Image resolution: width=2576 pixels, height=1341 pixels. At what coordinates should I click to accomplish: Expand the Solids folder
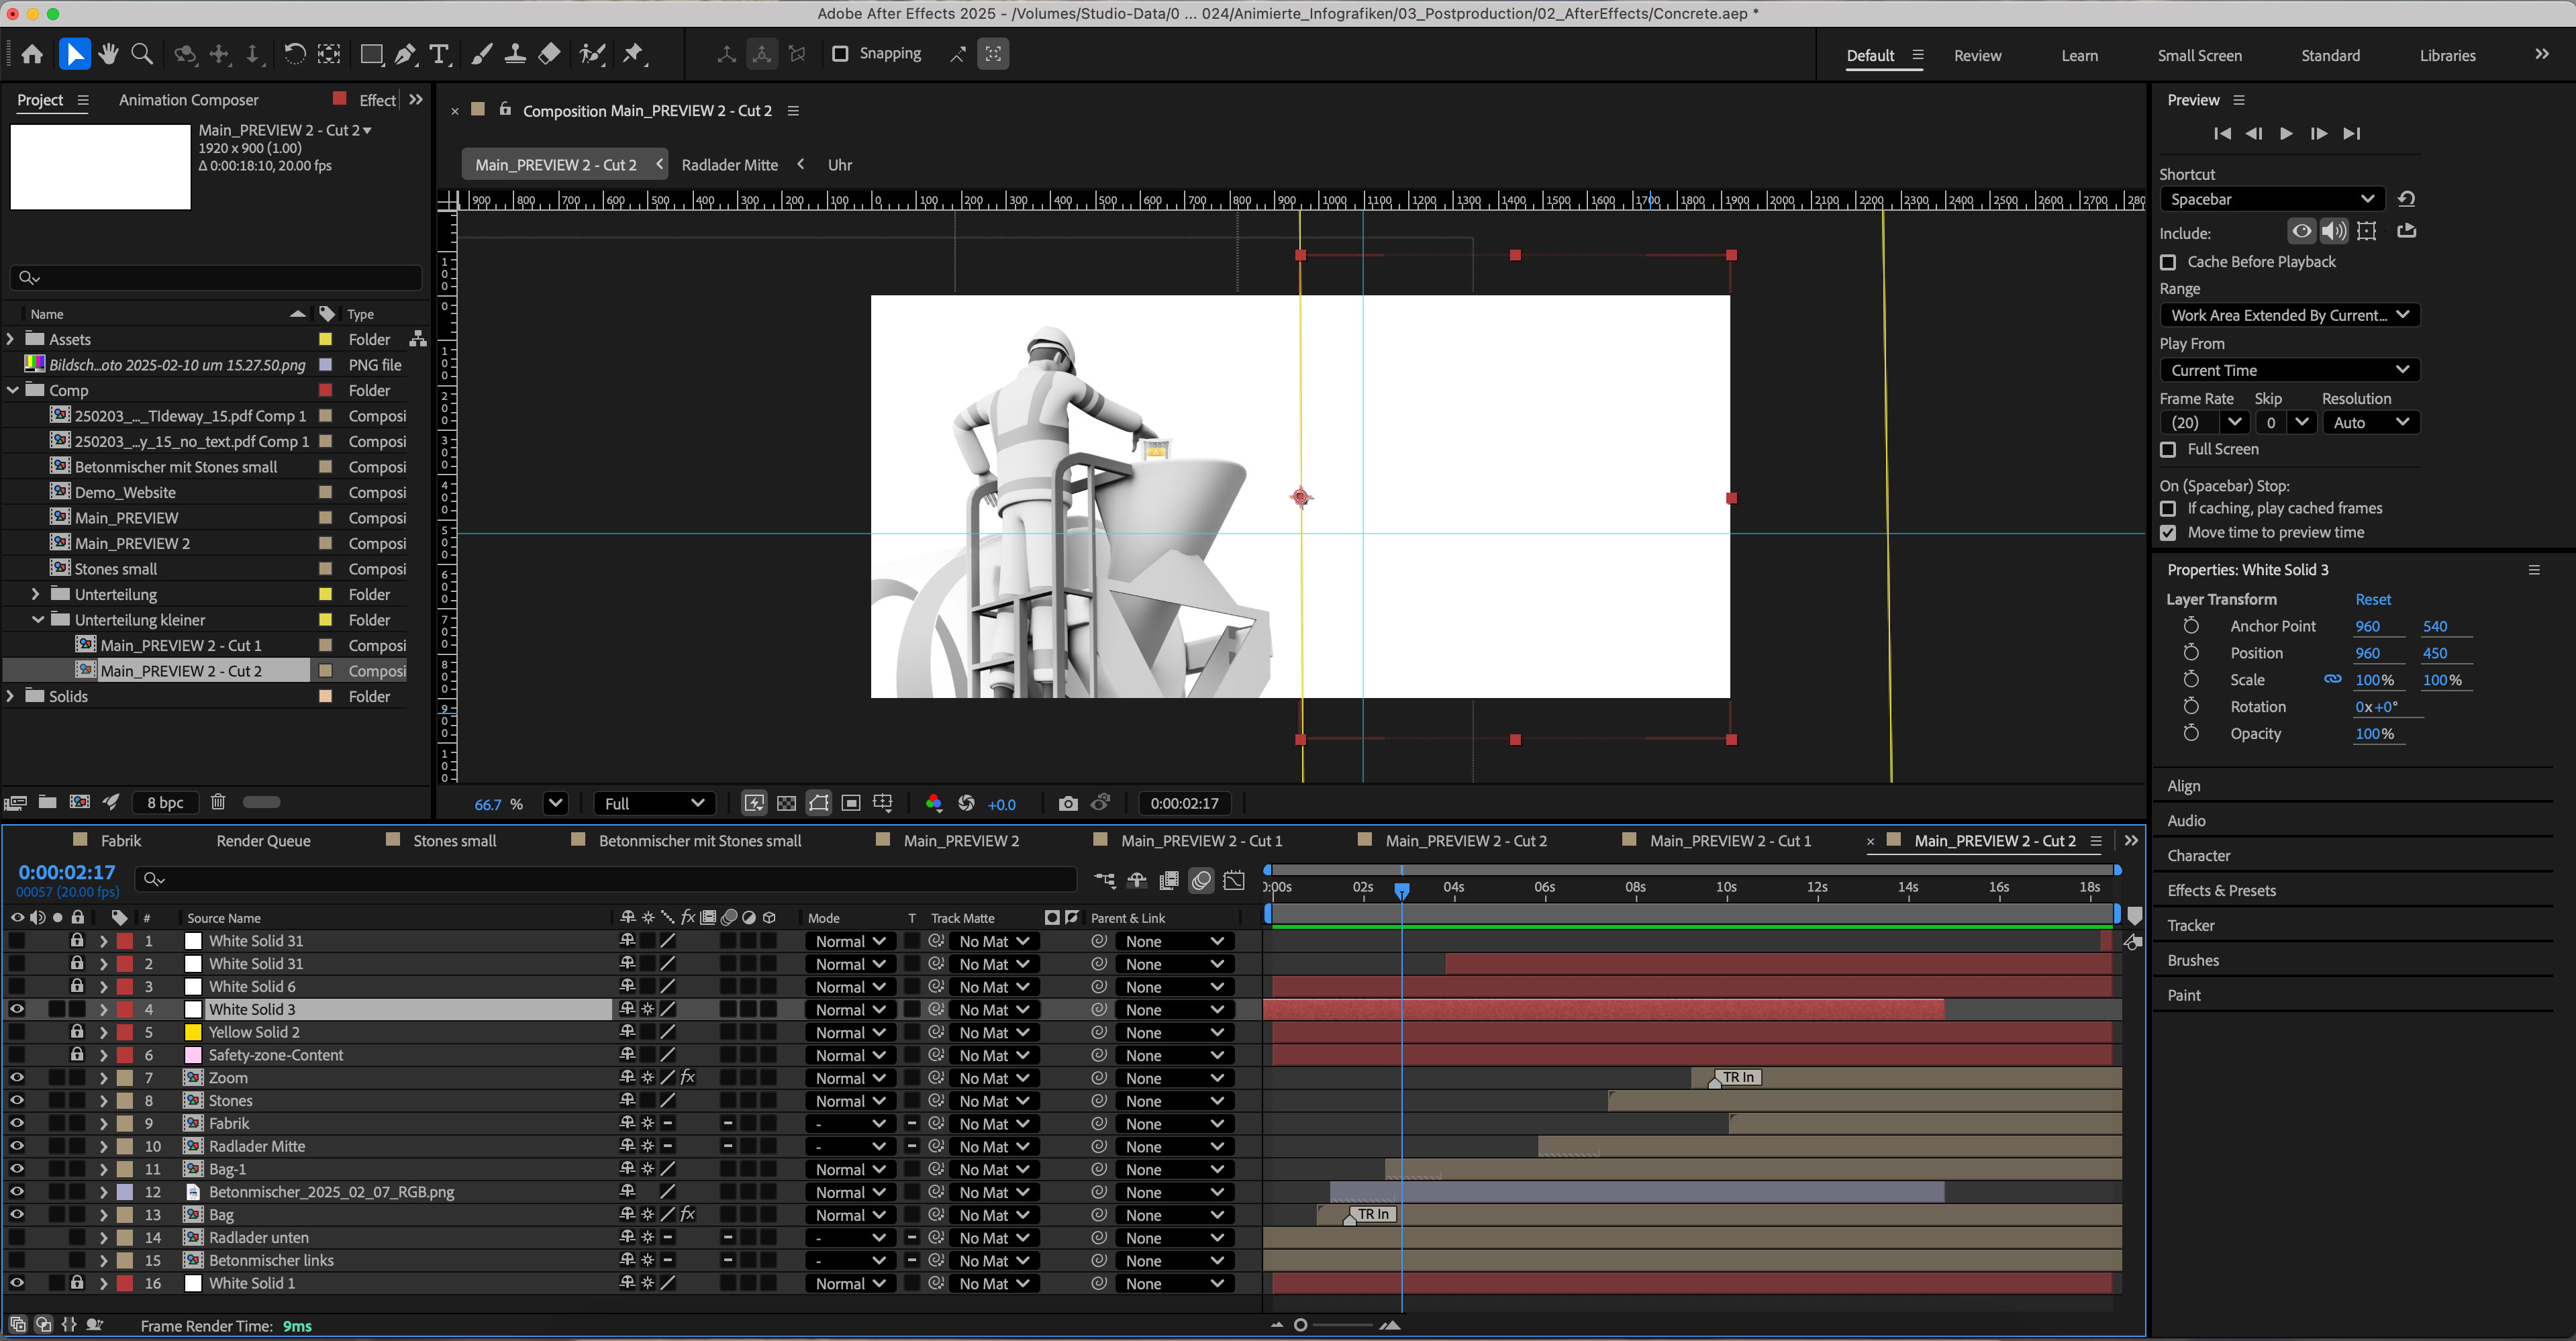(11, 696)
